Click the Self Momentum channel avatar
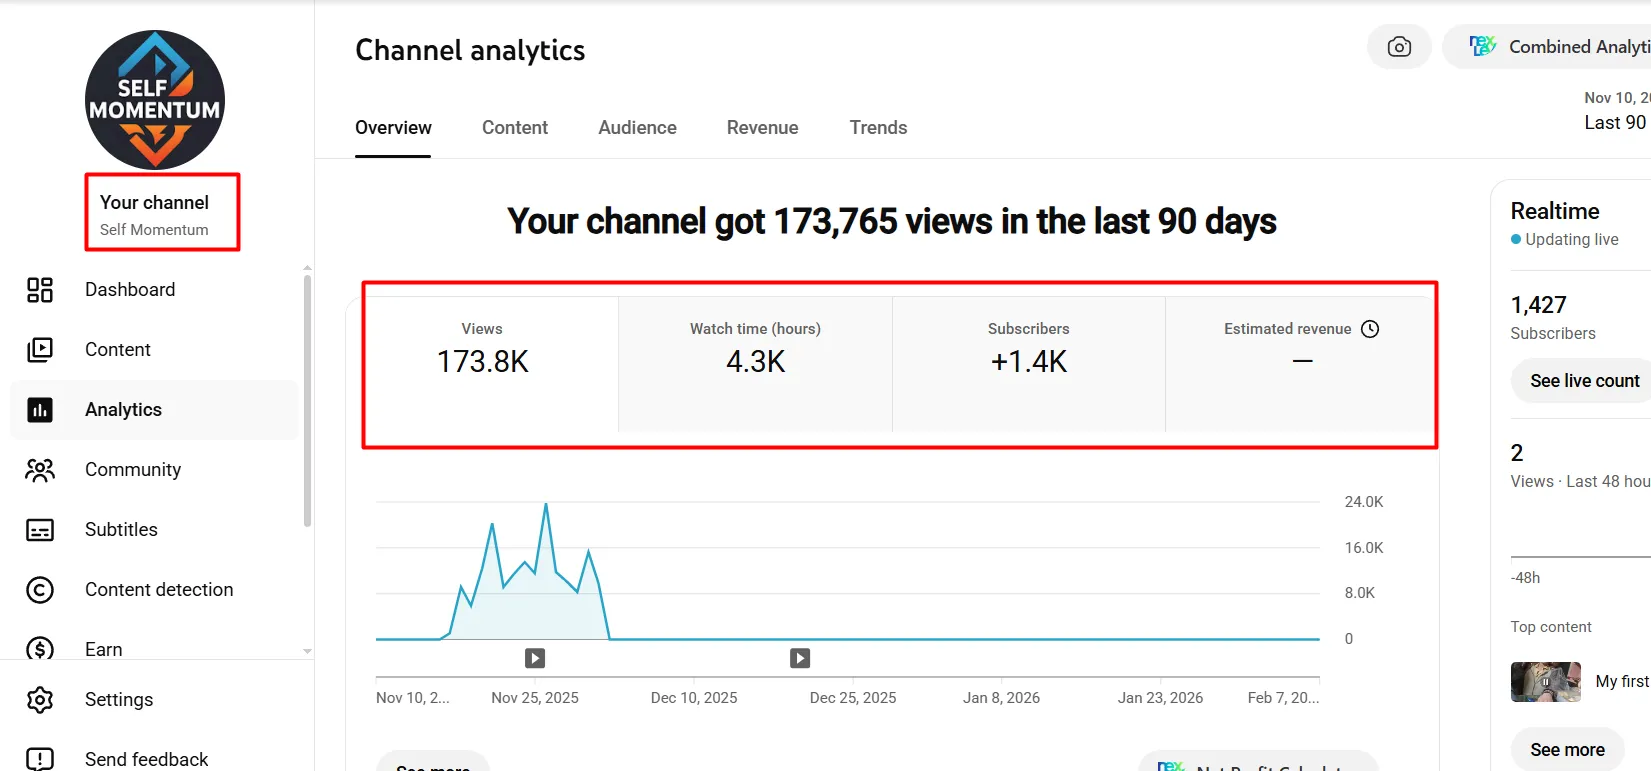 [x=155, y=100]
